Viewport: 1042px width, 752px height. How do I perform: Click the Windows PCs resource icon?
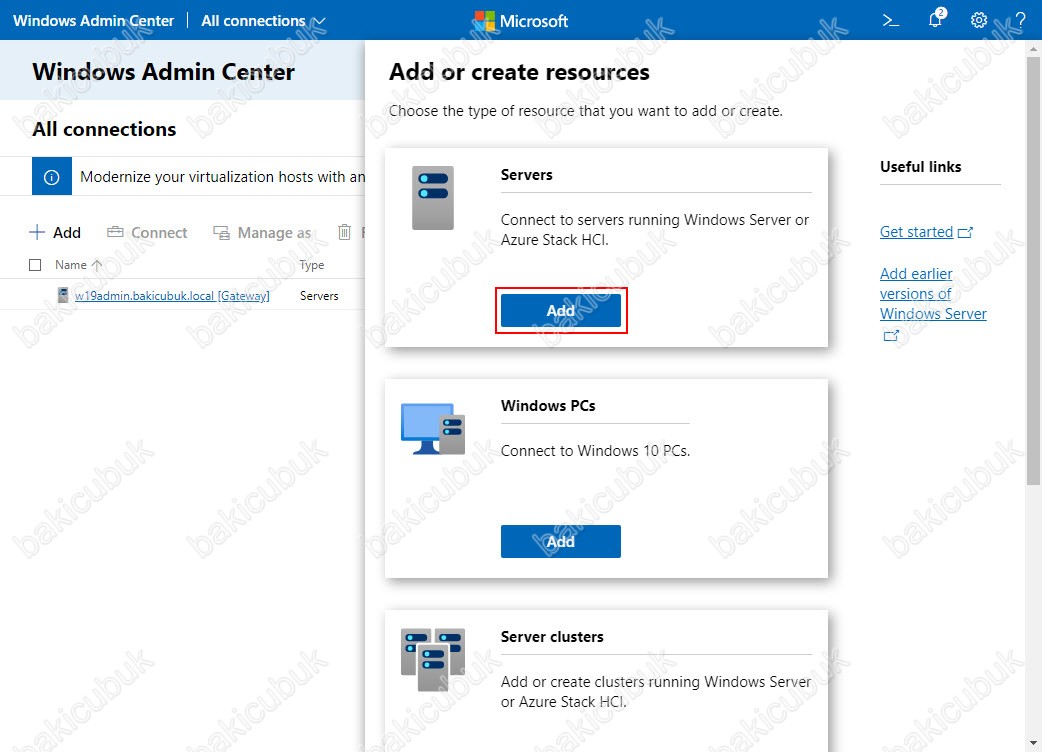(x=433, y=429)
